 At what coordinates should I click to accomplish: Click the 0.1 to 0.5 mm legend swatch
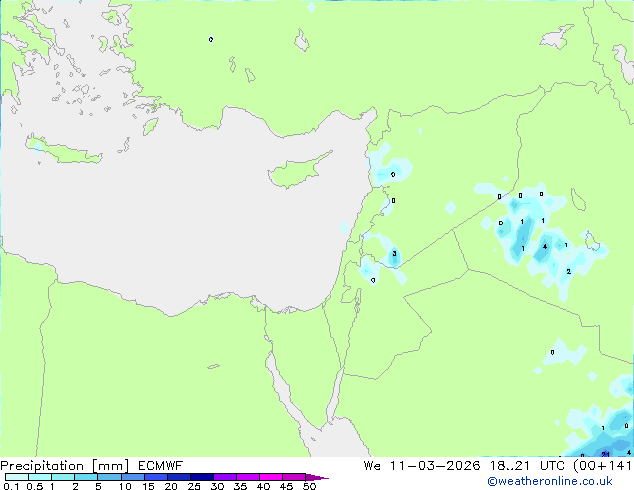(x=17, y=477)
